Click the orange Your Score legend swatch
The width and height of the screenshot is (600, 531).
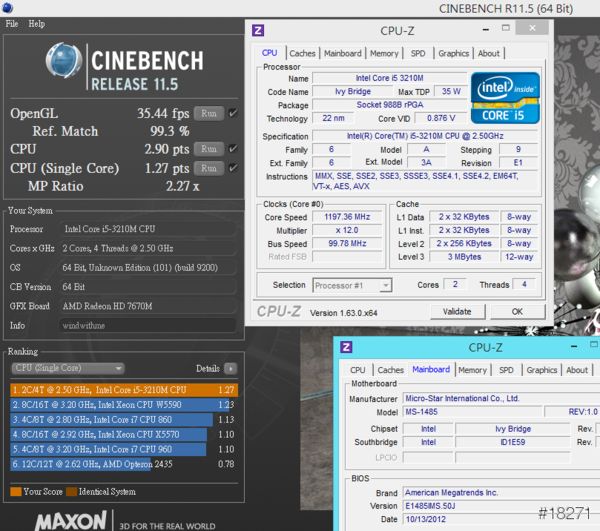click(15, 491)
